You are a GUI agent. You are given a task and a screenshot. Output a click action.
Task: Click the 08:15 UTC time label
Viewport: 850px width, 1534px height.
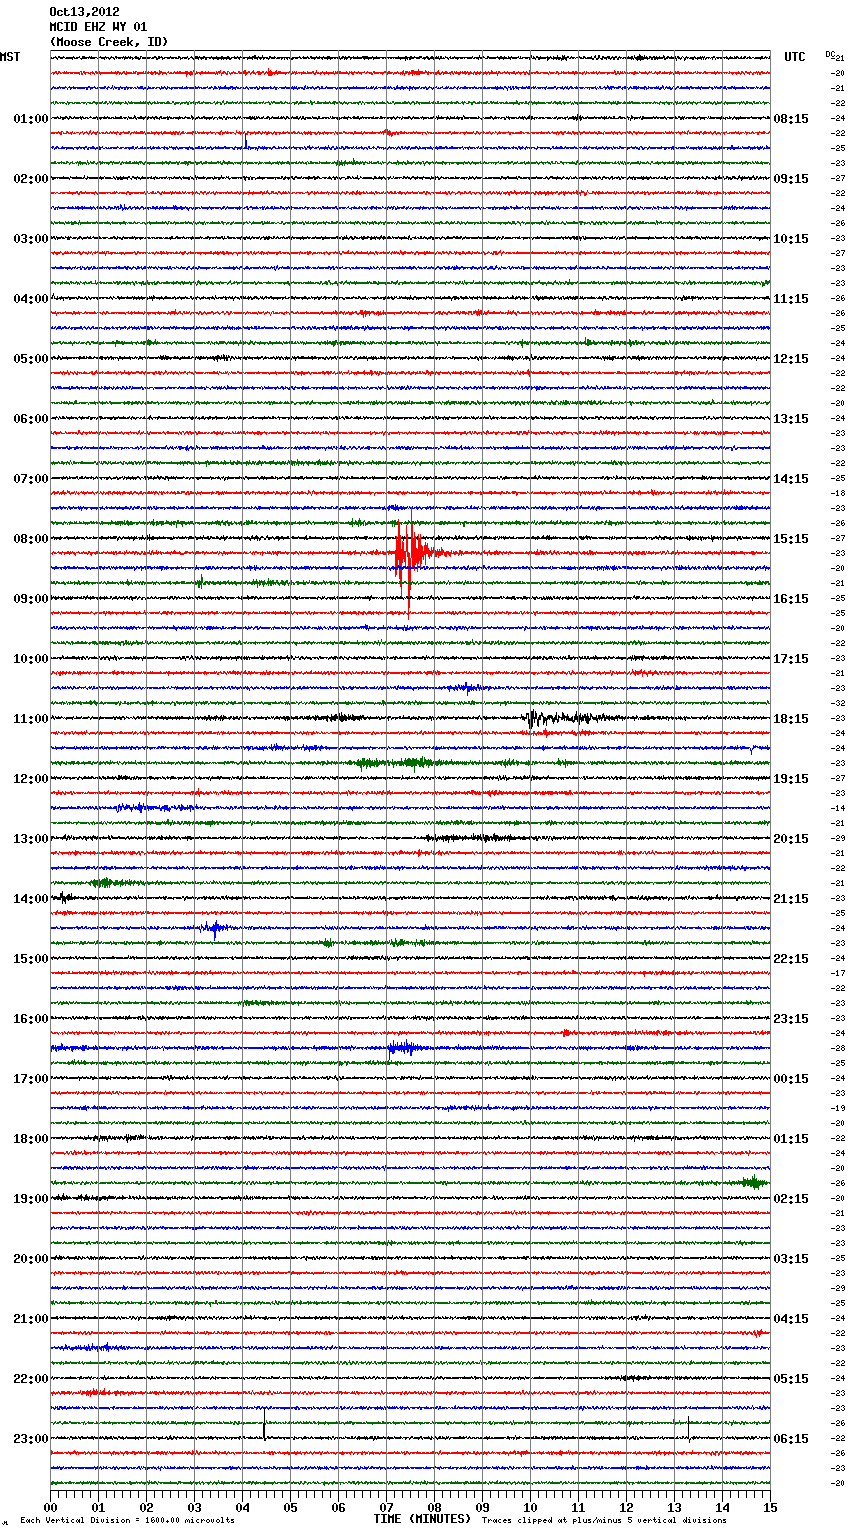(x=791, y=119)
